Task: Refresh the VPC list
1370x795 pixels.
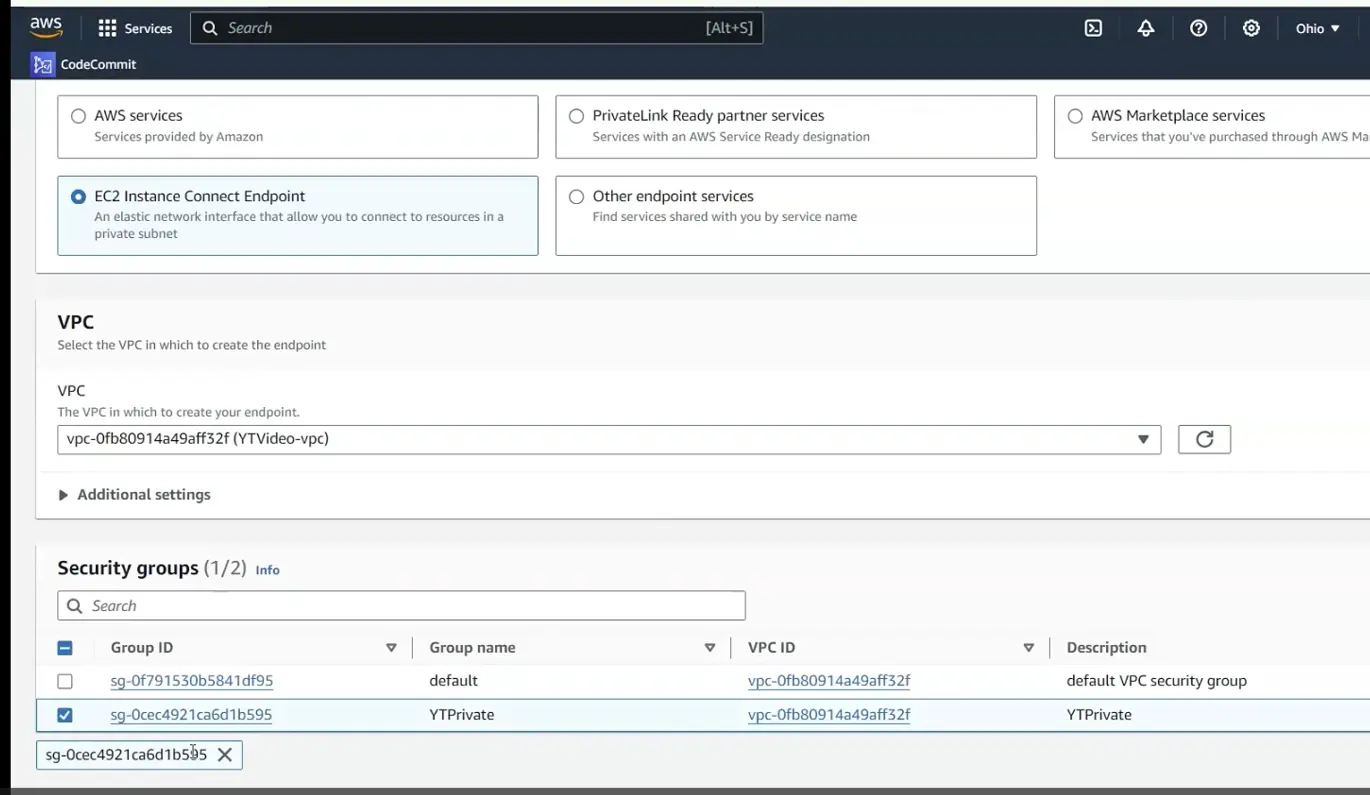Action: point(1204,439)
